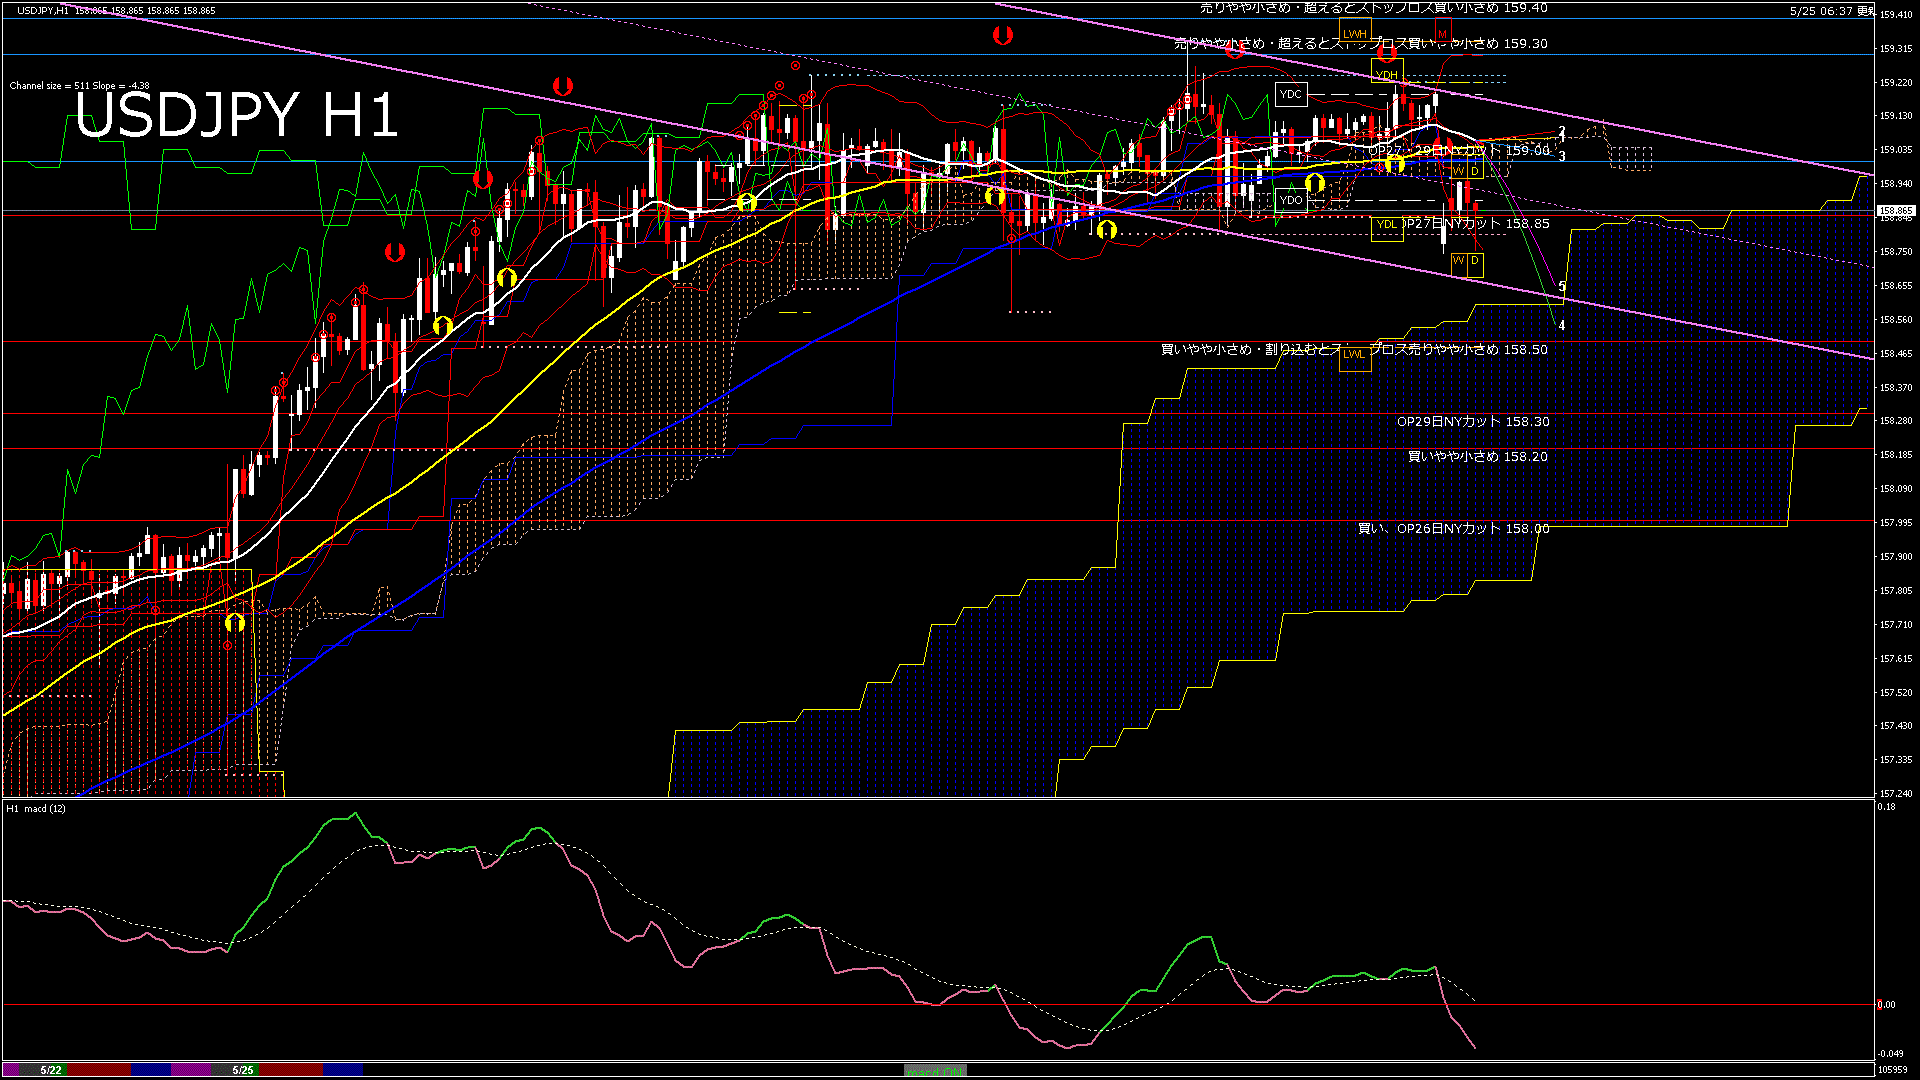Click the 105959 value in bottom-right corner
Image resolution: width=1920 pixels, height=1080 pixels.
click(x=1892, y=1070)
